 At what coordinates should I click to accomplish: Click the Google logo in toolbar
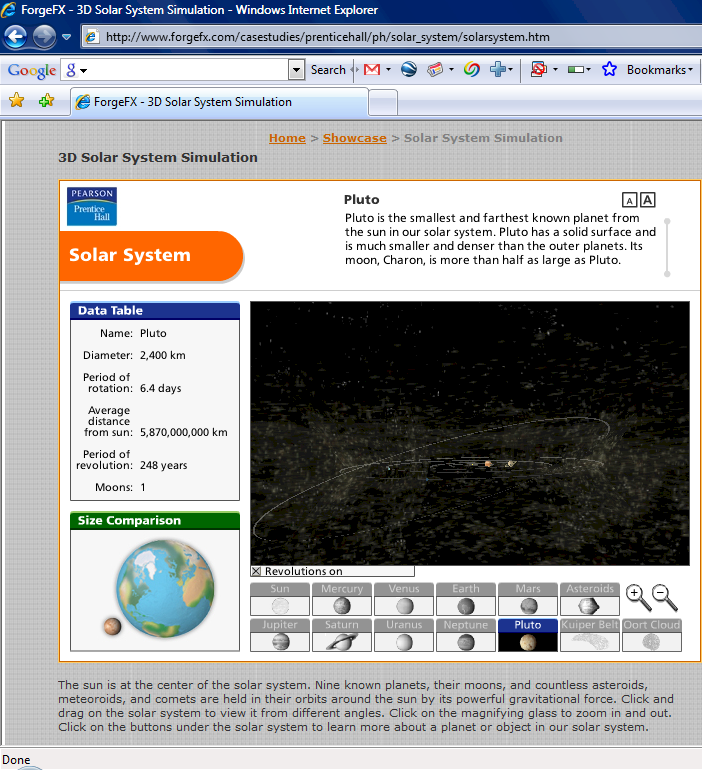click(x=32, y=71)
